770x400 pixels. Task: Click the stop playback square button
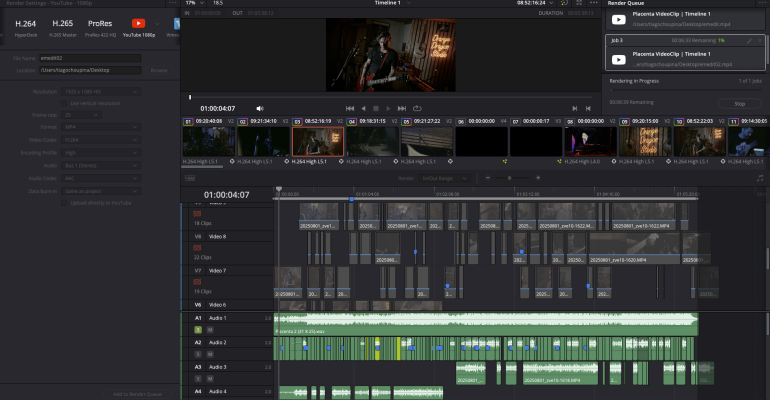tap(376, 108)
